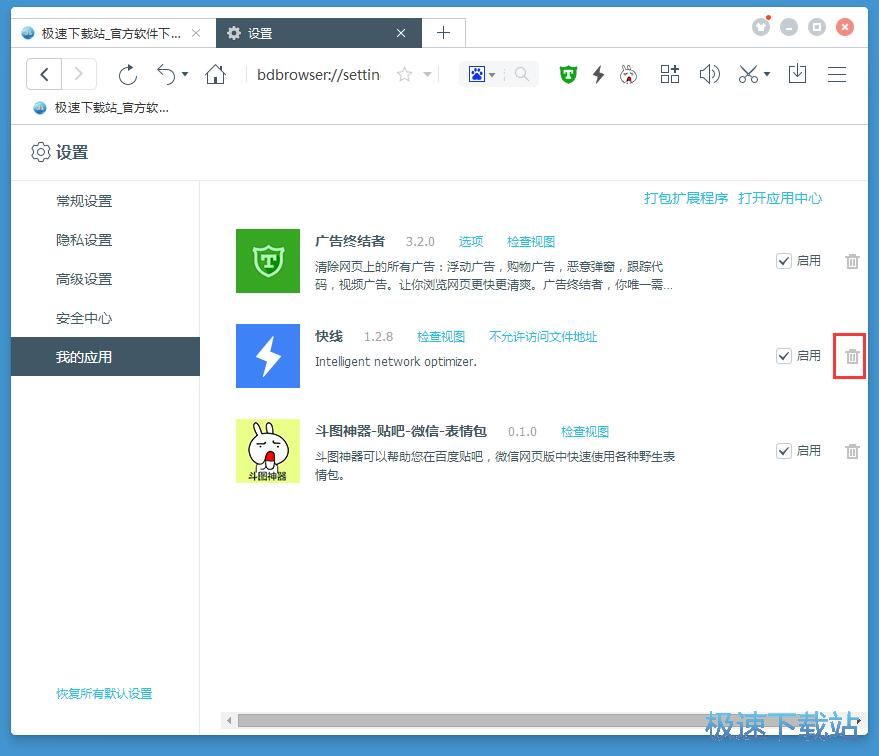
Task: Expand the address bar history dropdown
Action: [427, 74]
